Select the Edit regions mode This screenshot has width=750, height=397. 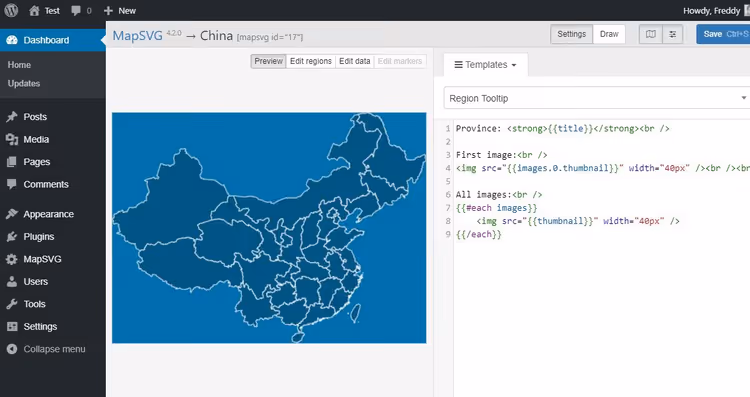coord(310,61)
